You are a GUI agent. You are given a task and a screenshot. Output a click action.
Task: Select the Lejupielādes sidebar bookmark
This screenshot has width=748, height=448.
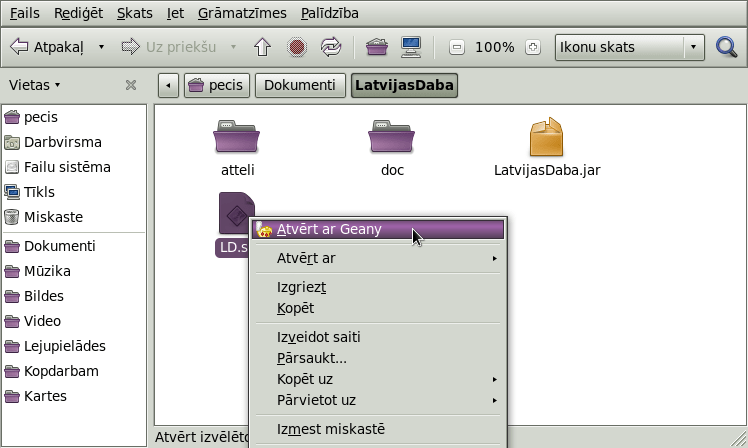pos(74,346)
